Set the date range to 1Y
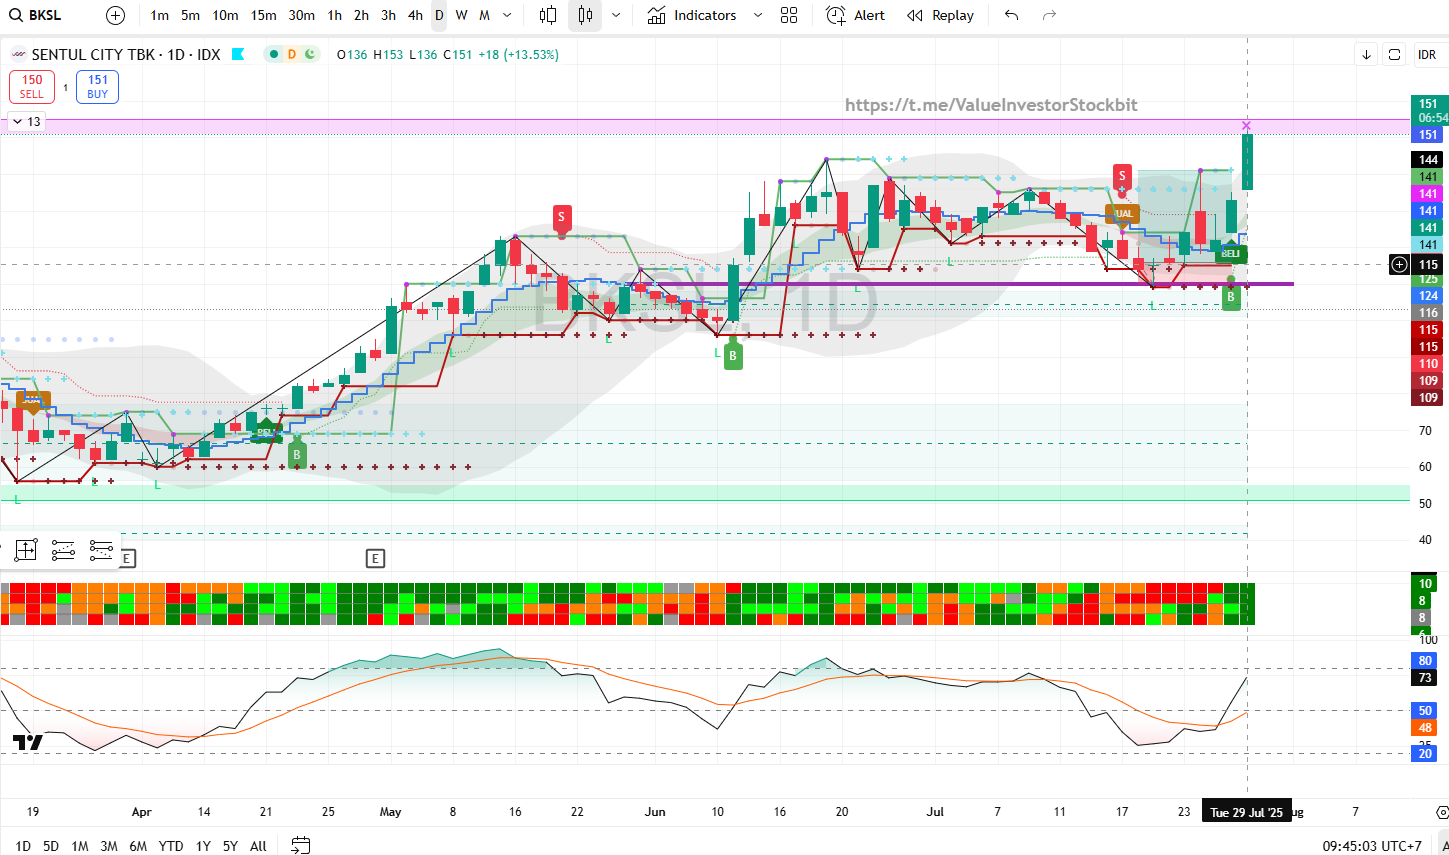Screen dimensions: 1449x855 point(203,846)
